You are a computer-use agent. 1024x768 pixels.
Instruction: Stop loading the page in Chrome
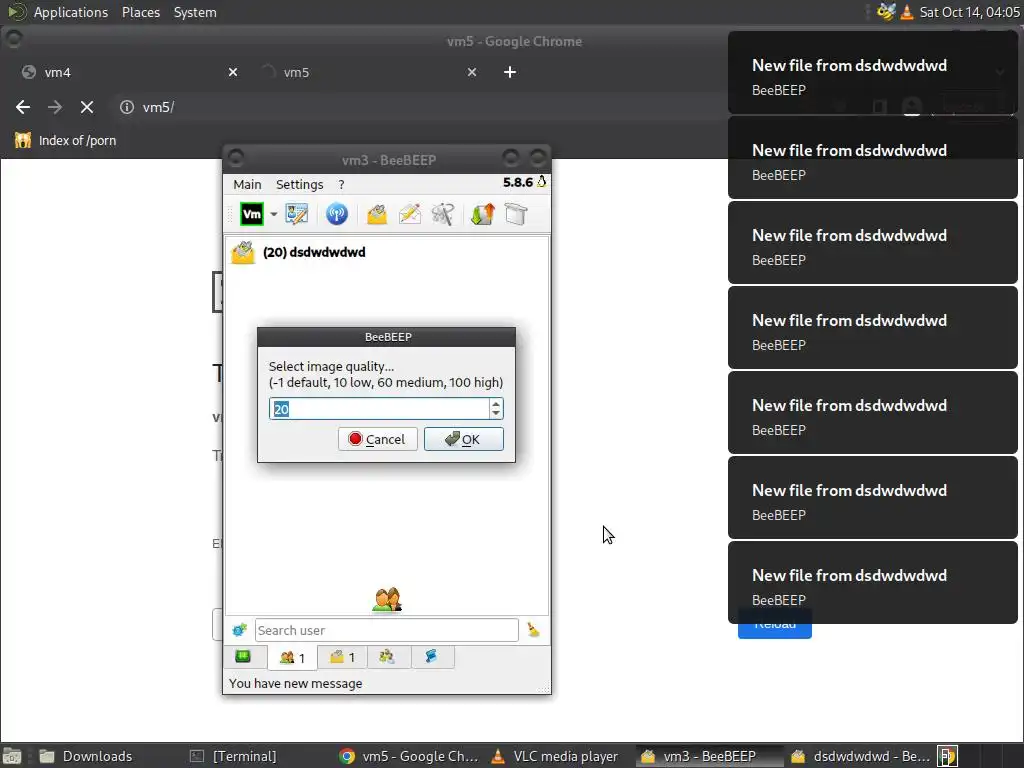coord(87,107)
